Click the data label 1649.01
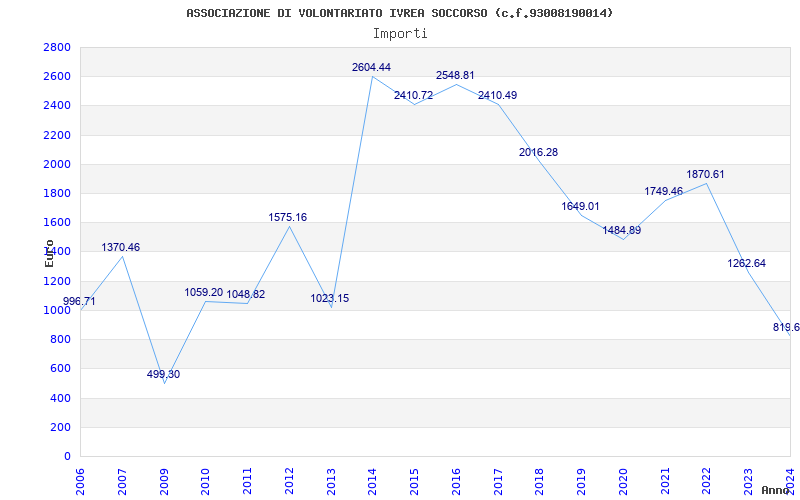This screenshot has height=500, width=800. click(x=581, y=207)
